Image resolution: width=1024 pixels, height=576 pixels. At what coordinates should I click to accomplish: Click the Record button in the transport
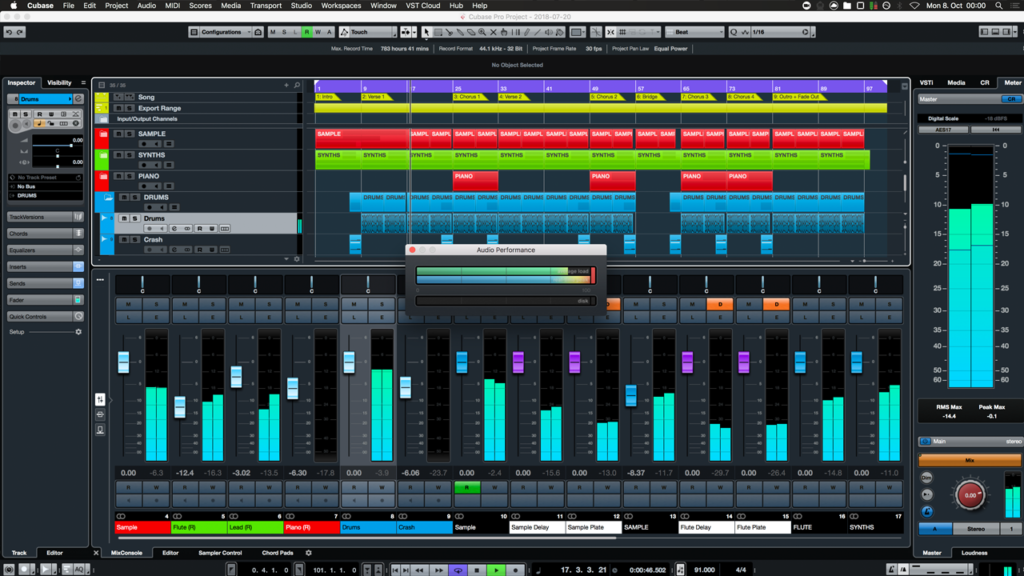[x=516, y=569]
